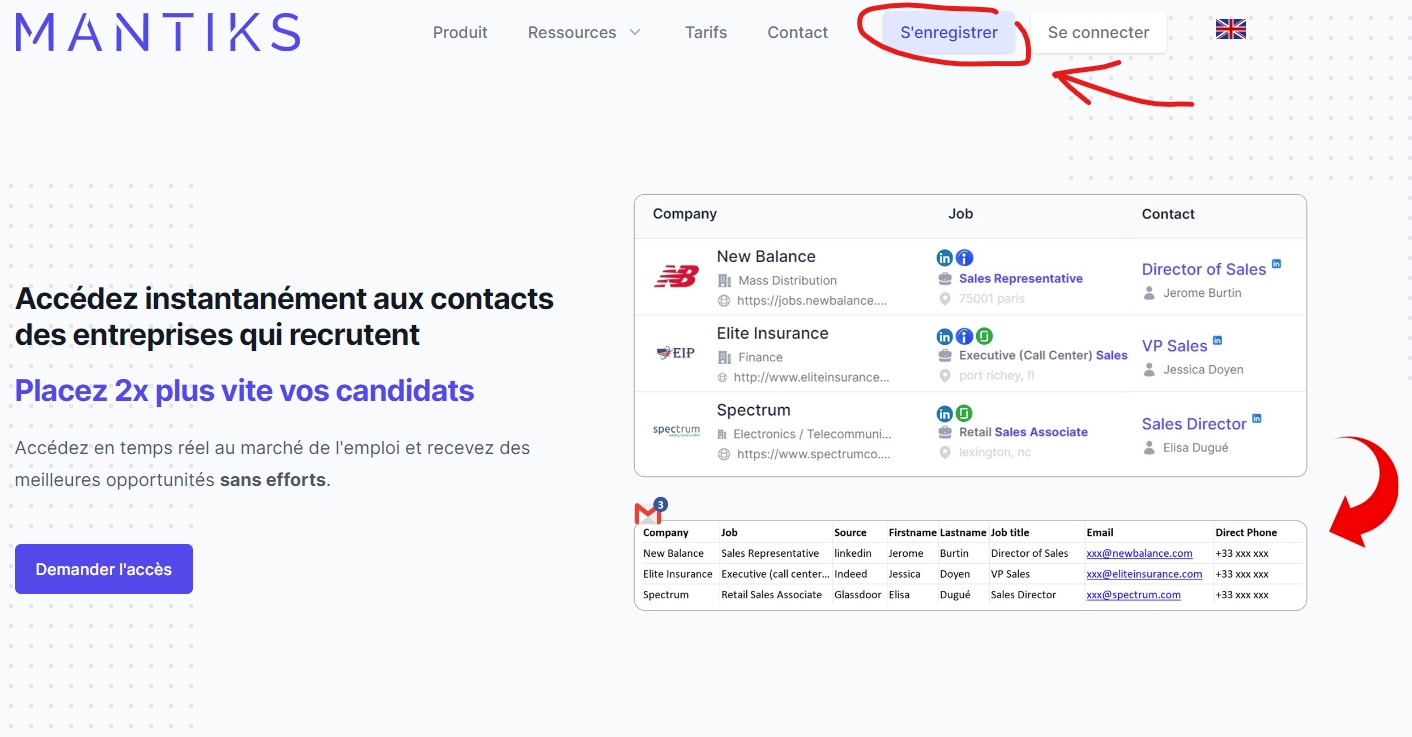Click the 'Contact' column header in table
Image resolution: width=1412 pixels, height=737 pixels.
[1168, 214]
